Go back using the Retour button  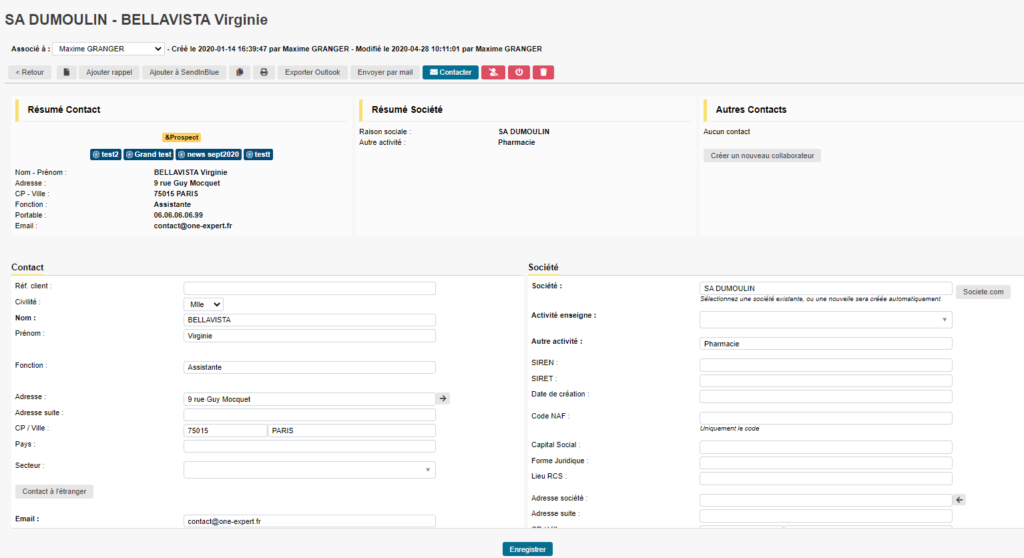pos(29,72)
